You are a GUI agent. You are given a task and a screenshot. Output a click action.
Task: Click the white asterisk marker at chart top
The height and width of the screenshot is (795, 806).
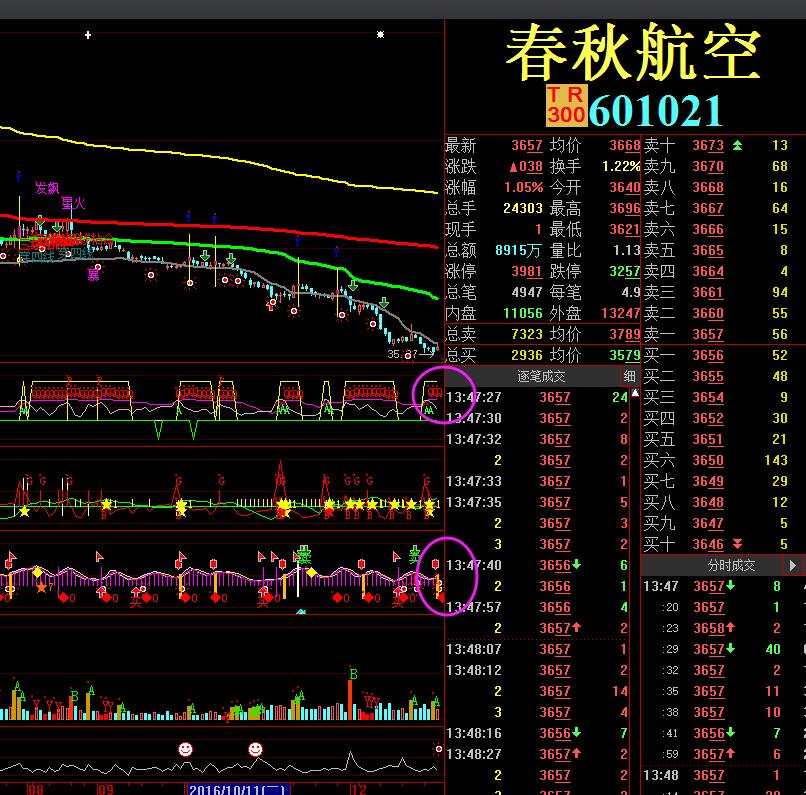tap(380, 34)
